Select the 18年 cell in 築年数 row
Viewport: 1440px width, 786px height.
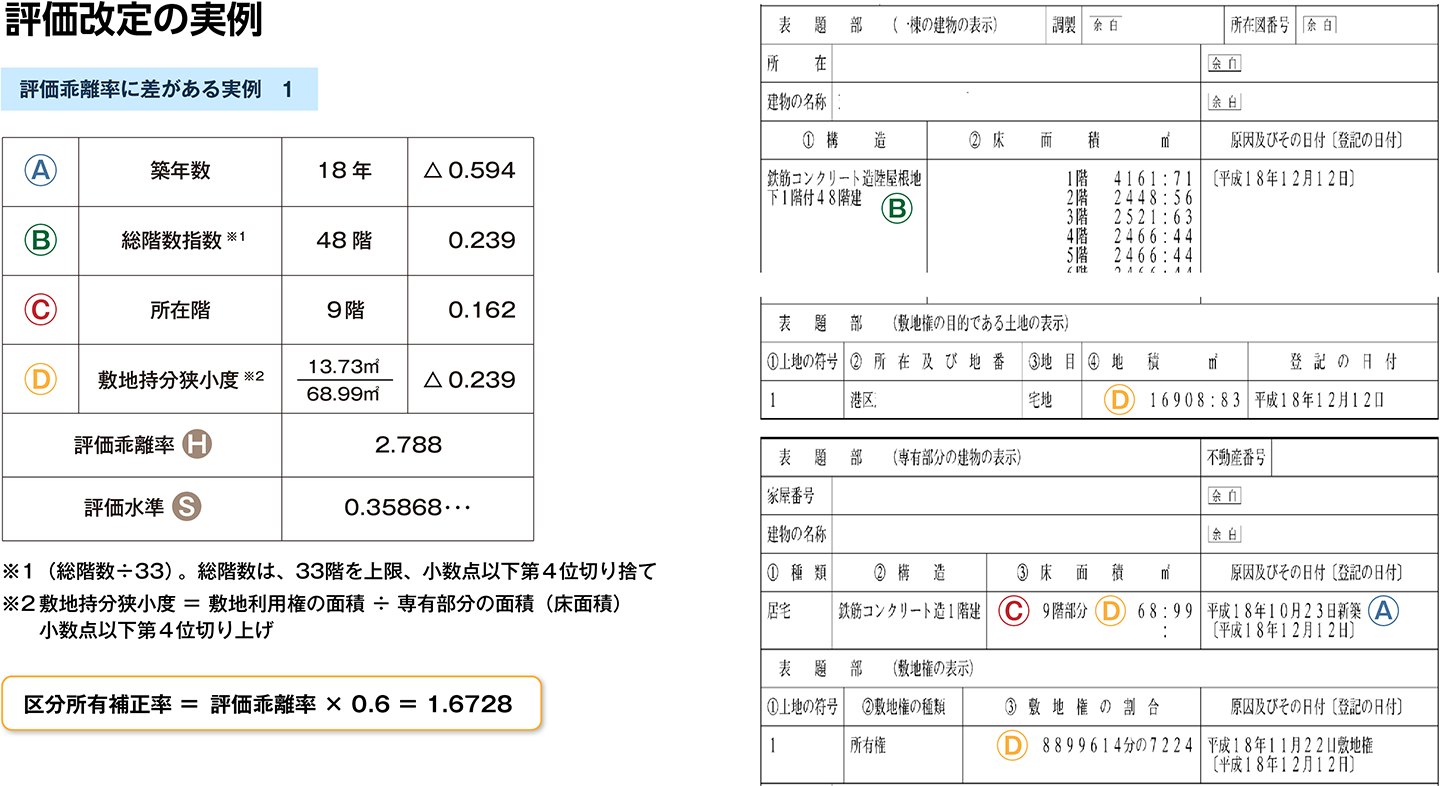pyautogui.click(x=344, y=171)
